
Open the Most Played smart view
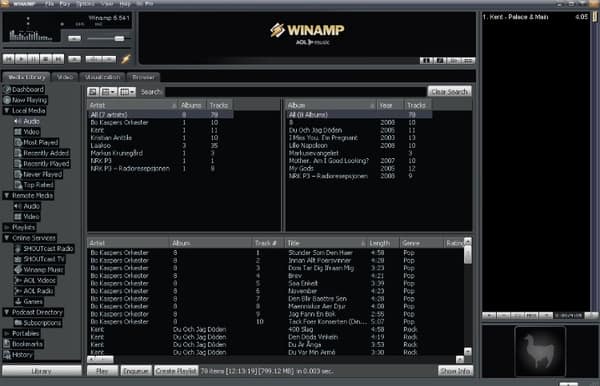36,143
